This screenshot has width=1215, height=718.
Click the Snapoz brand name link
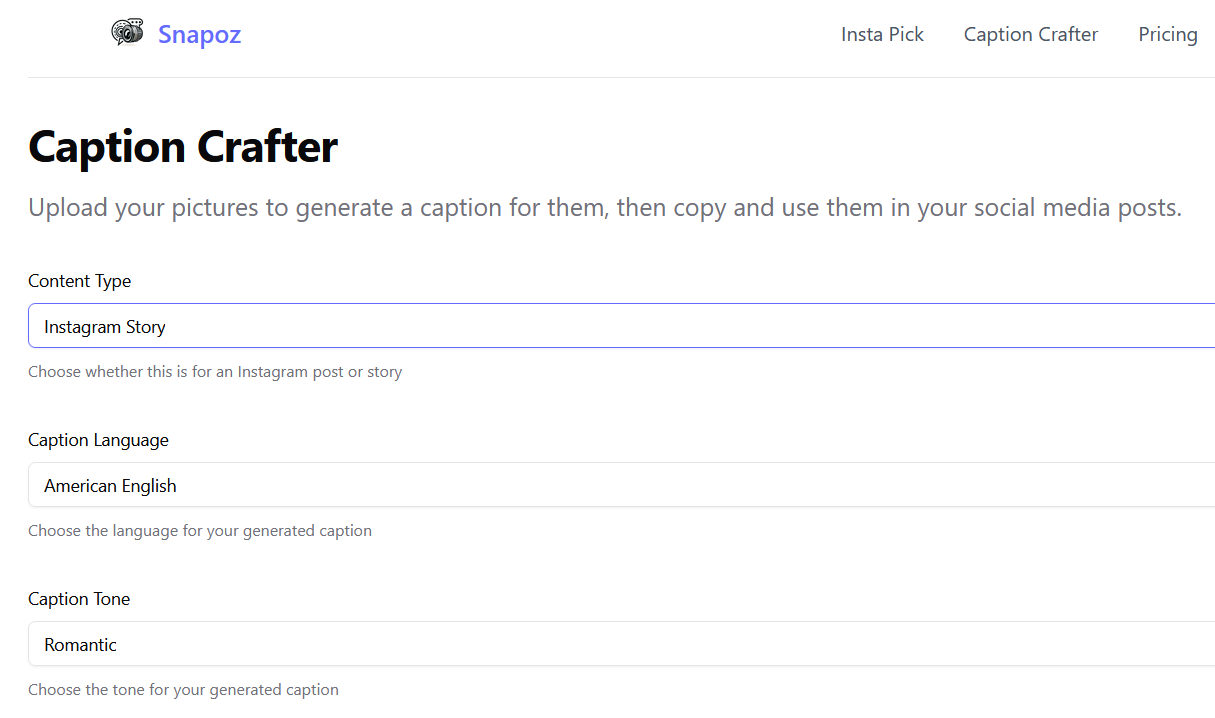(199, 35)
